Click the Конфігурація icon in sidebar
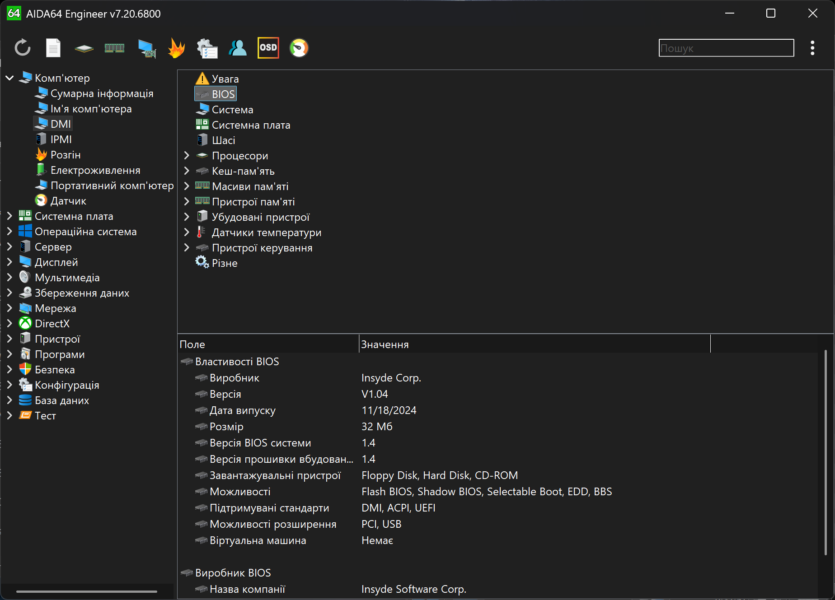 [x=25, y=385]
